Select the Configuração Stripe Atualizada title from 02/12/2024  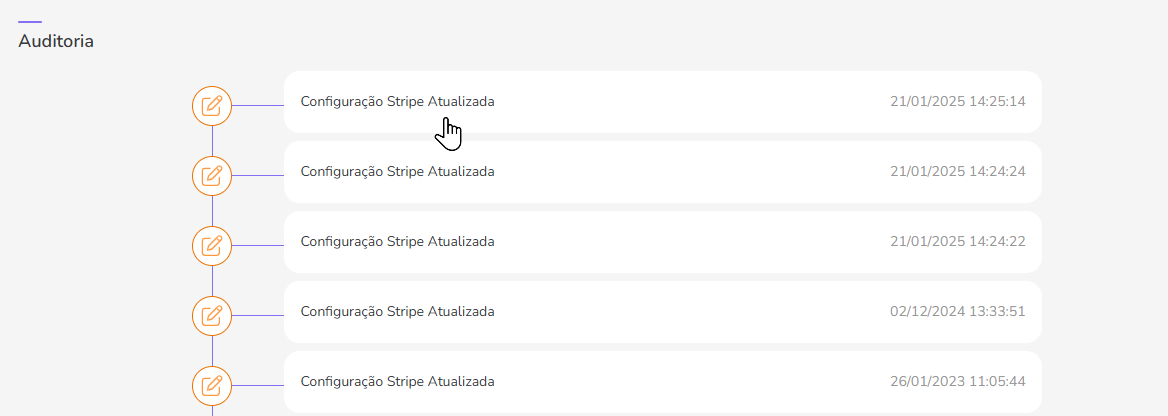coord(397,312)
